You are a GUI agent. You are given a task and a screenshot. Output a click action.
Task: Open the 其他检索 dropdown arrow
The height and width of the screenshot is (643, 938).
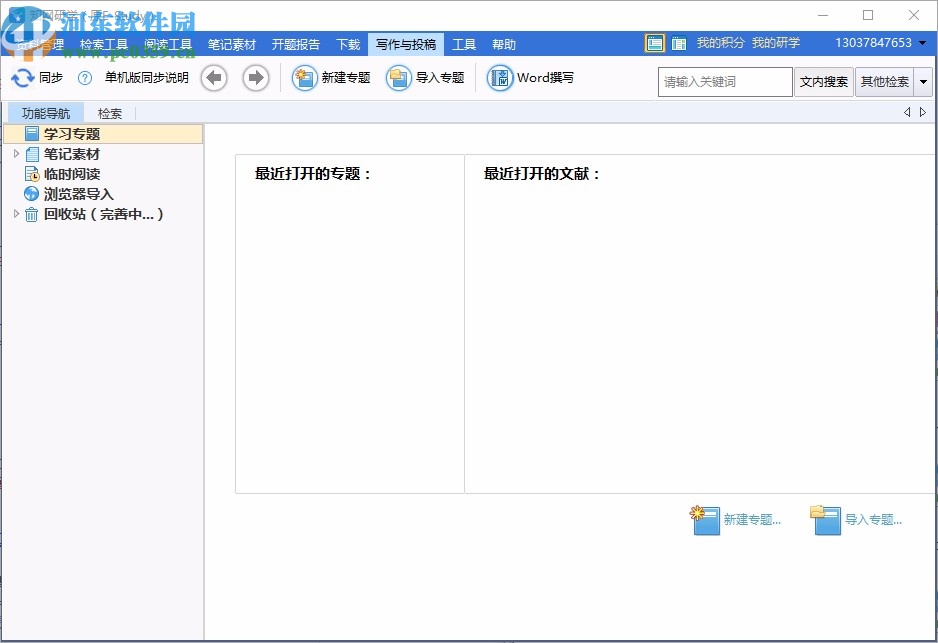(924, 81)
